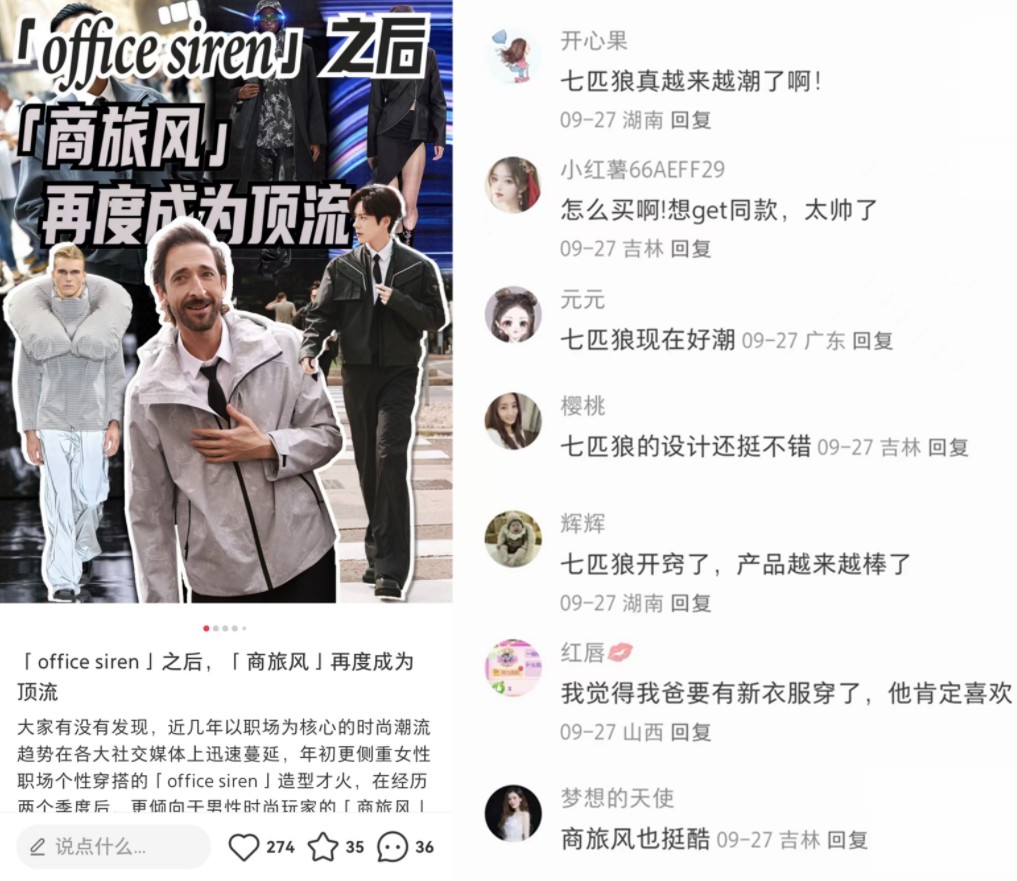Open comments via speech bubble icon
The height and width of the screenshot is (881, 1017).
392,847
